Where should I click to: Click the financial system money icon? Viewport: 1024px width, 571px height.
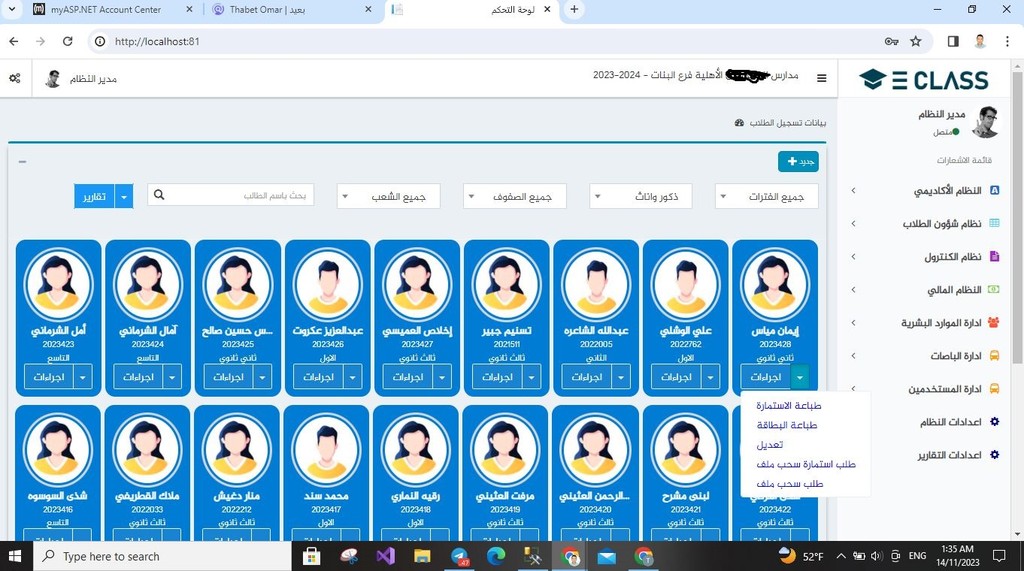point(993,289)
